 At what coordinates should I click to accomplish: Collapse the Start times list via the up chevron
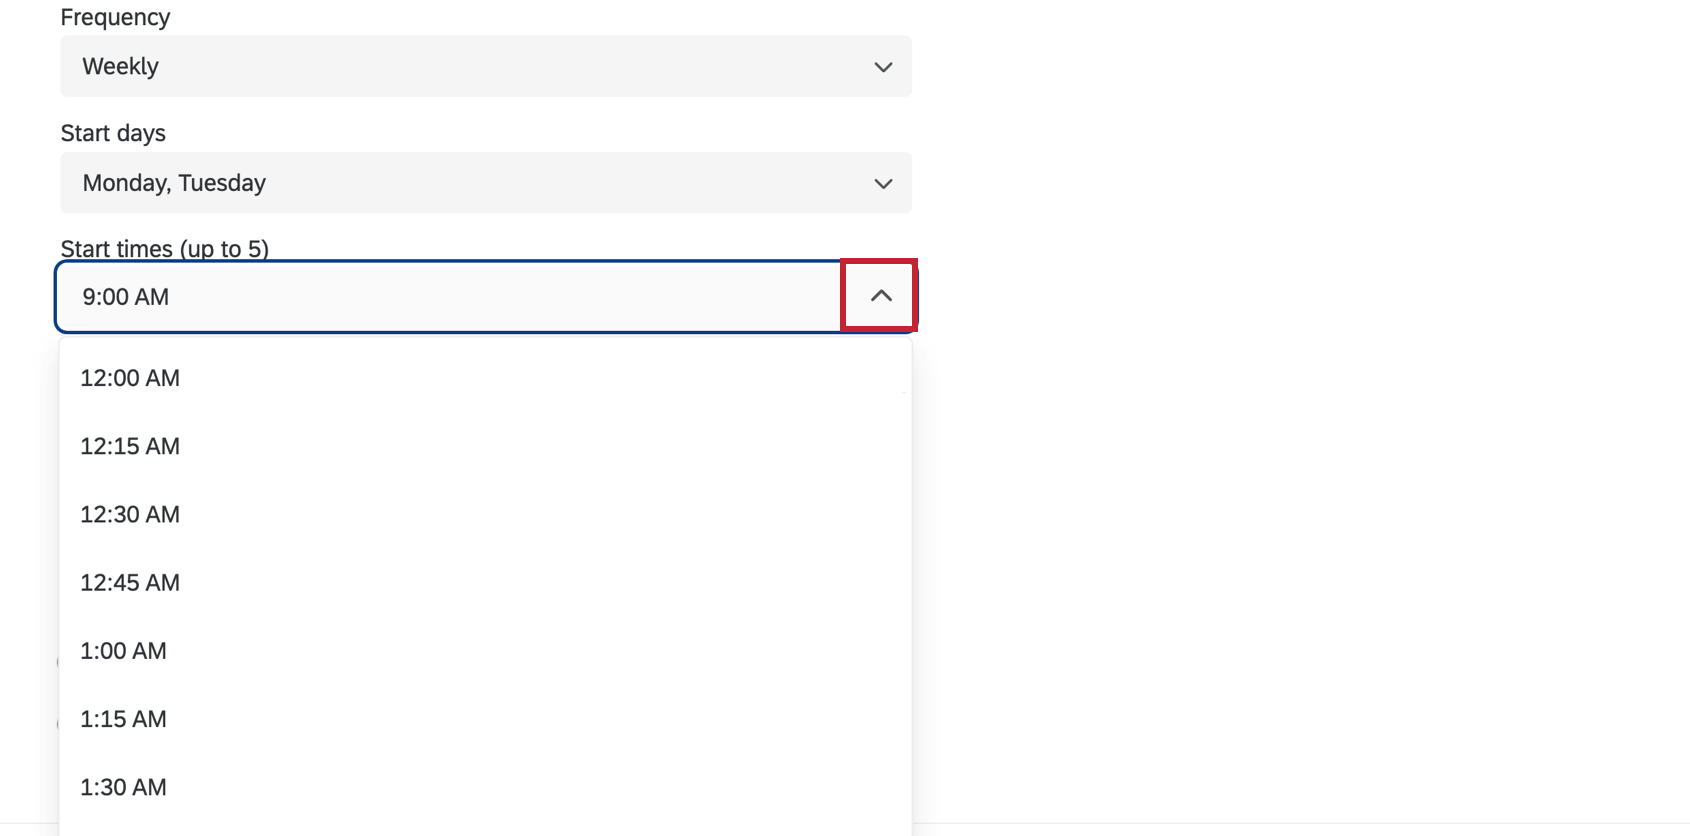click(x=879, y=296)
